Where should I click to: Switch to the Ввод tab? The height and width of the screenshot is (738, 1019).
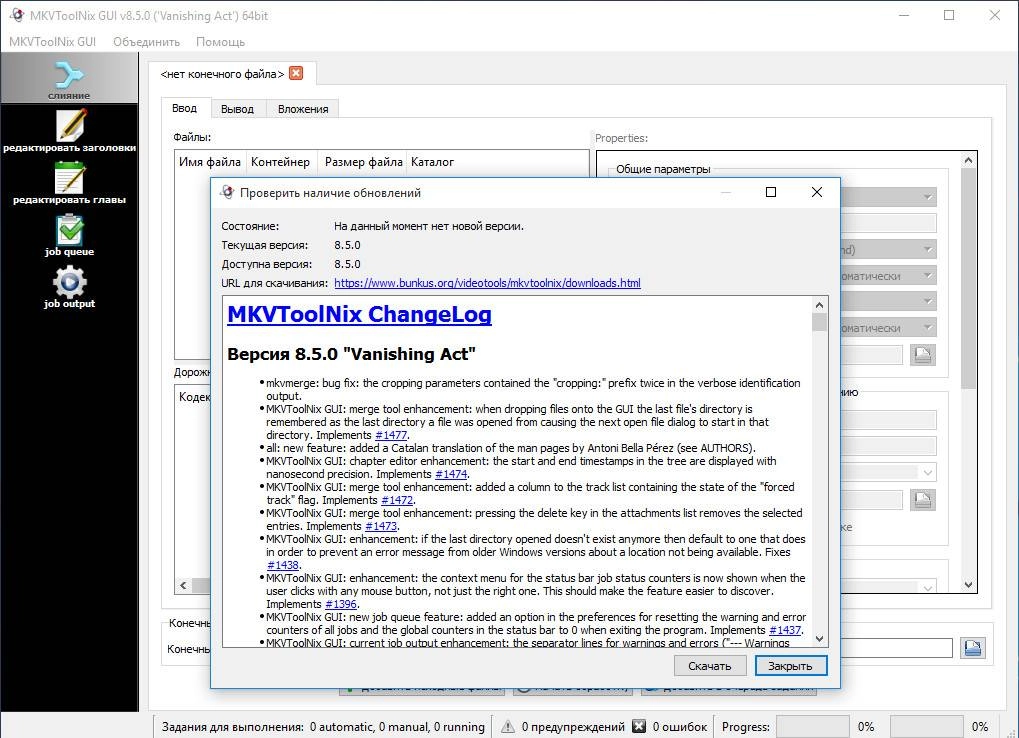[x=185, y=108]
